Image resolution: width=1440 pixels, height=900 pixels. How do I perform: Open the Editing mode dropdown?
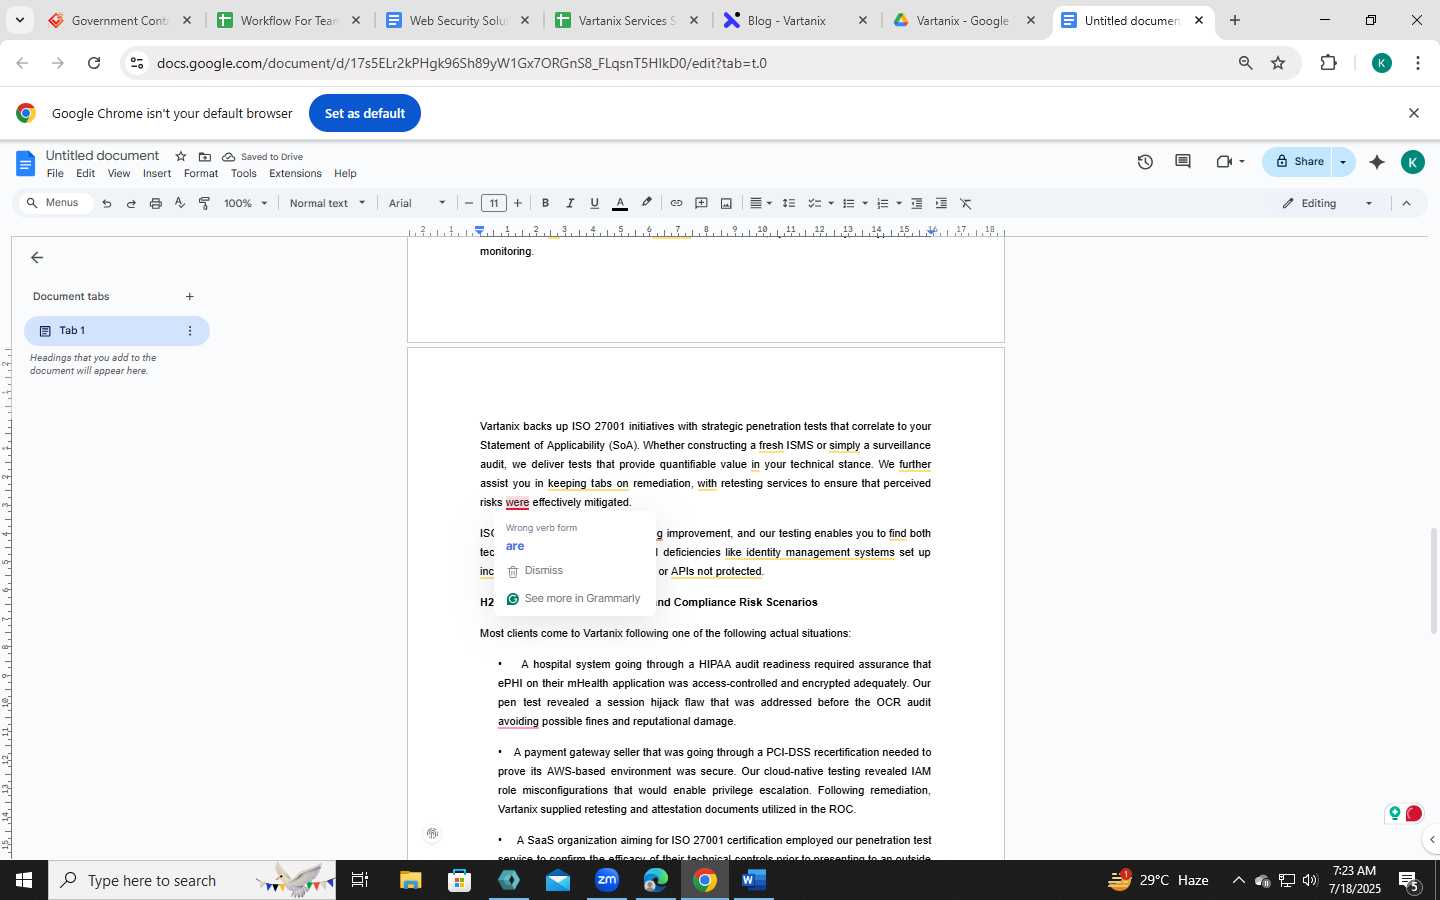point(1328,203)
